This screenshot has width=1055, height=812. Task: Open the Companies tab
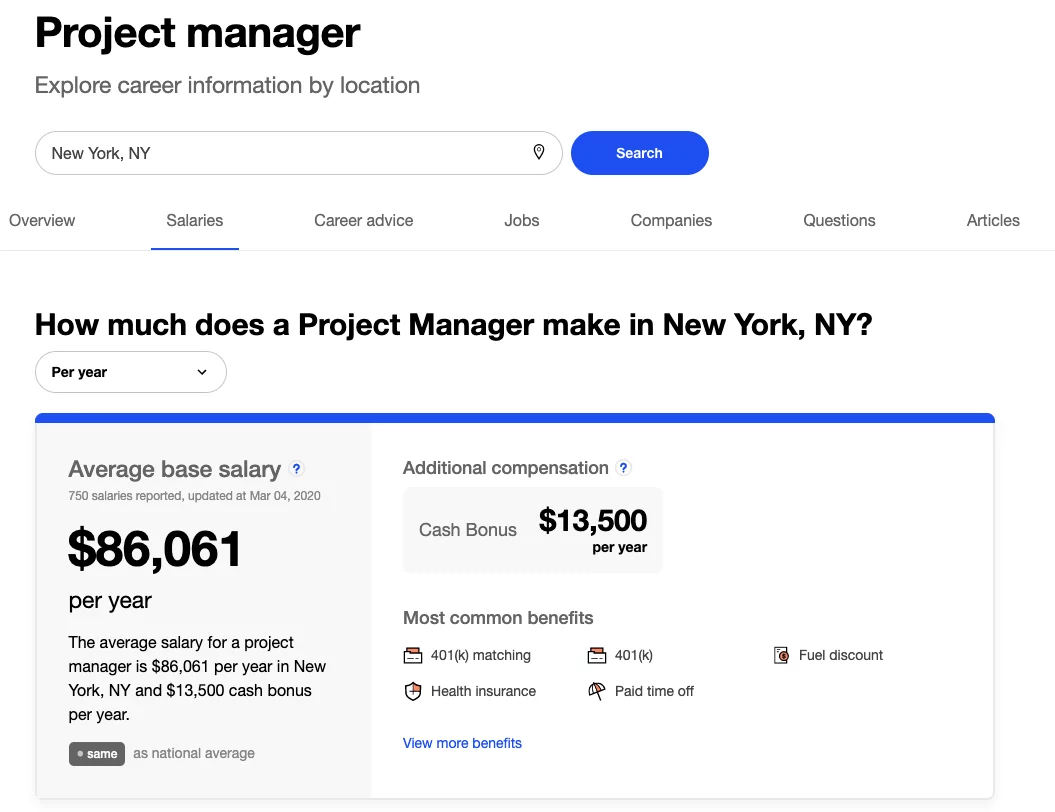click(x=671, y=221)
